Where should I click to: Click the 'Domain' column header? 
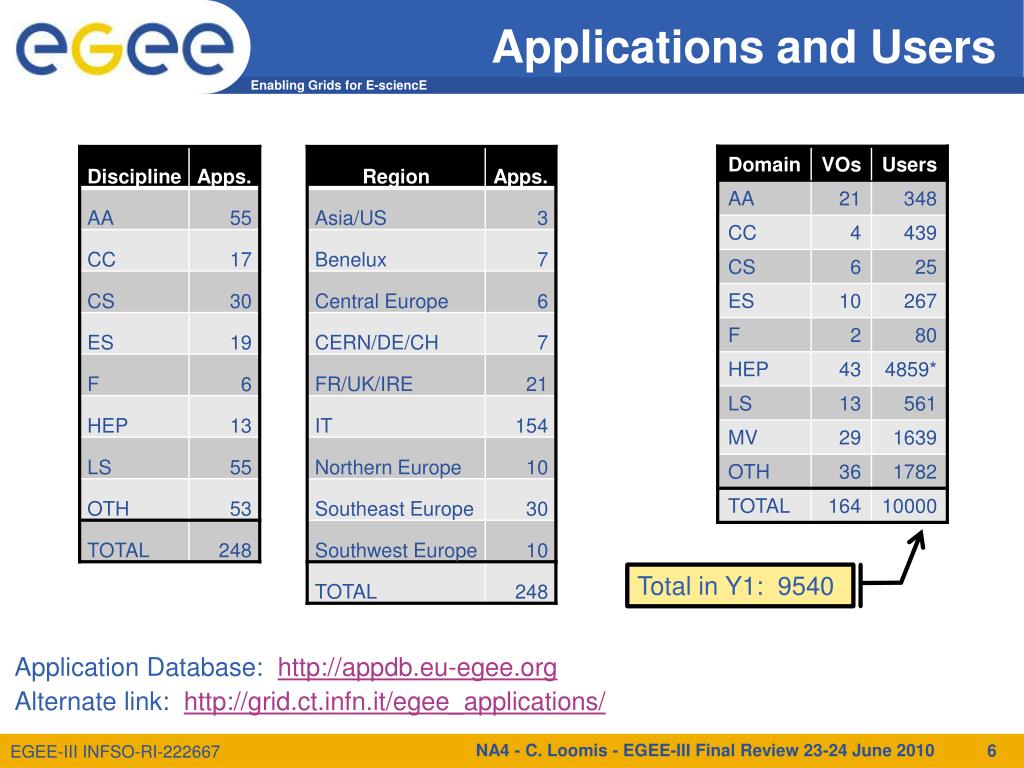764,165
